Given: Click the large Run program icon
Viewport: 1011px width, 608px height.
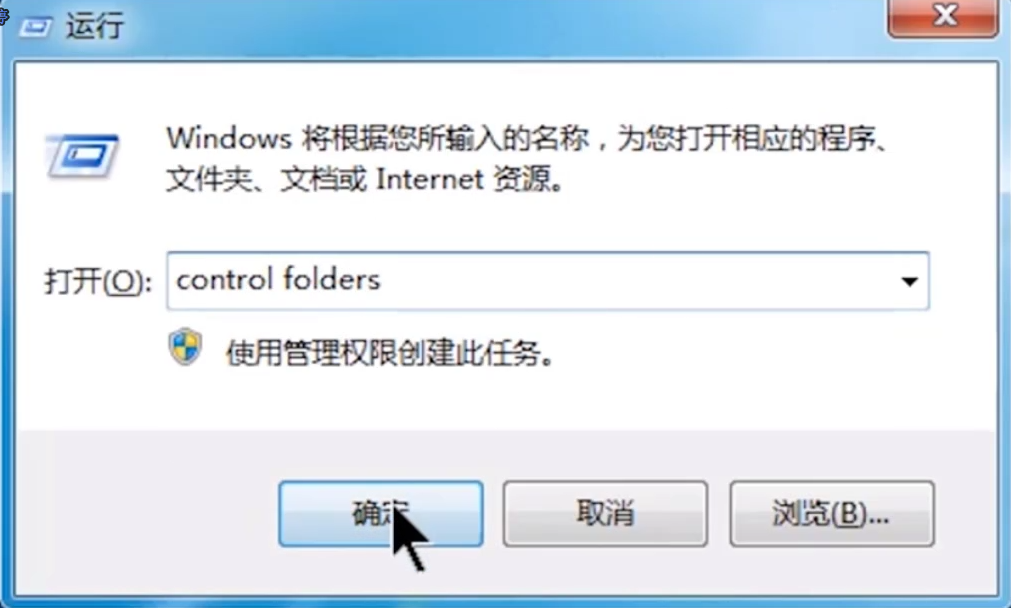Looking at the screenshot, I should point(83,155).
